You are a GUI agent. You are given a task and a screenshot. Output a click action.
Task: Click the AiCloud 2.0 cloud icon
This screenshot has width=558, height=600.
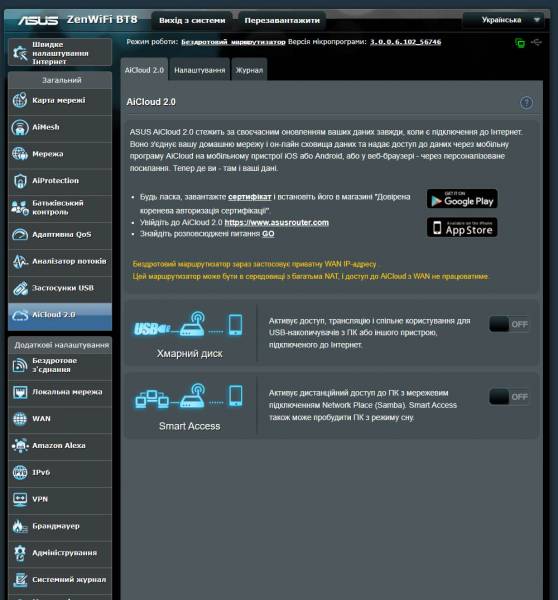[x=20, y=315]
